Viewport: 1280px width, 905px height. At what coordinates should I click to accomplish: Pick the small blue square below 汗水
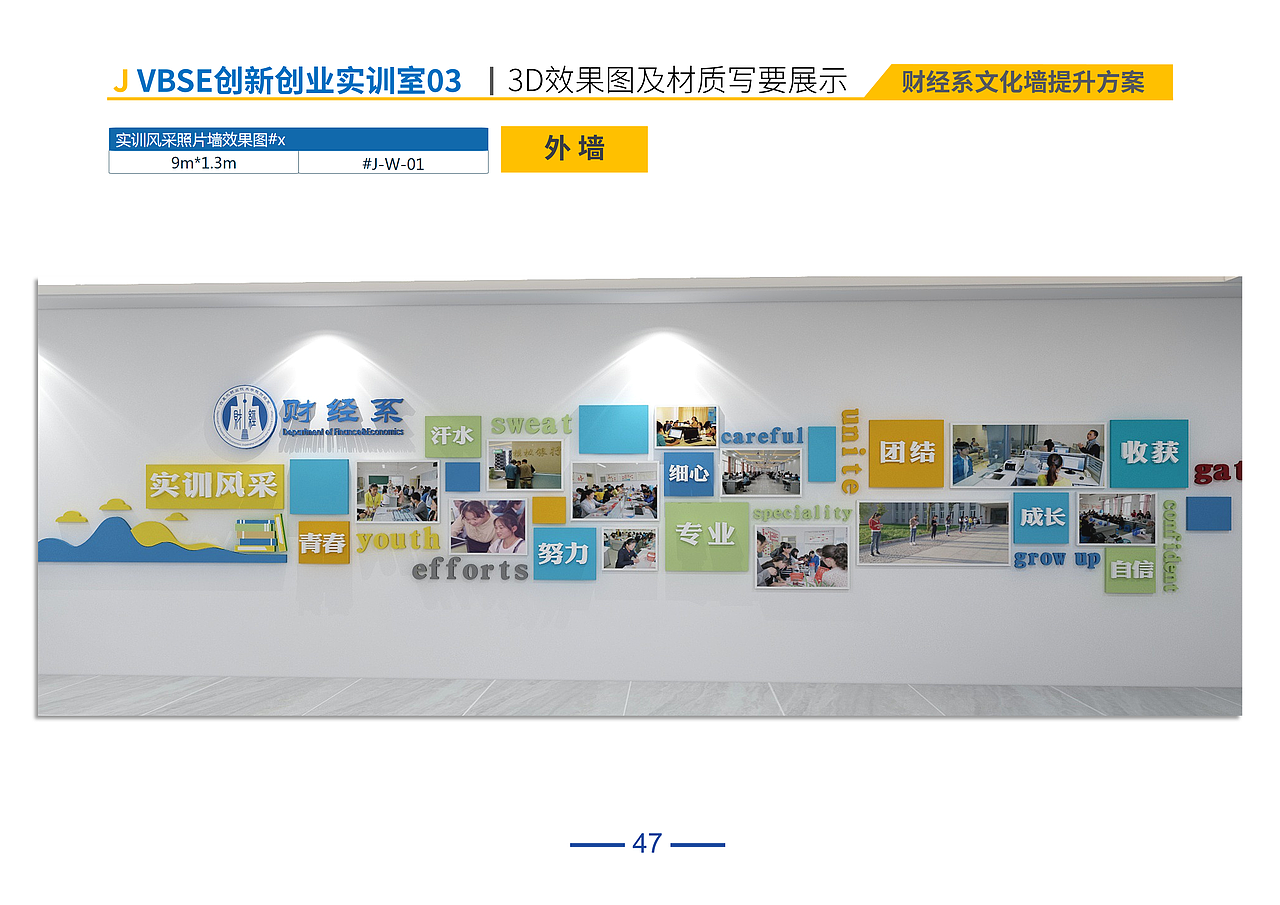pos(463,476)
